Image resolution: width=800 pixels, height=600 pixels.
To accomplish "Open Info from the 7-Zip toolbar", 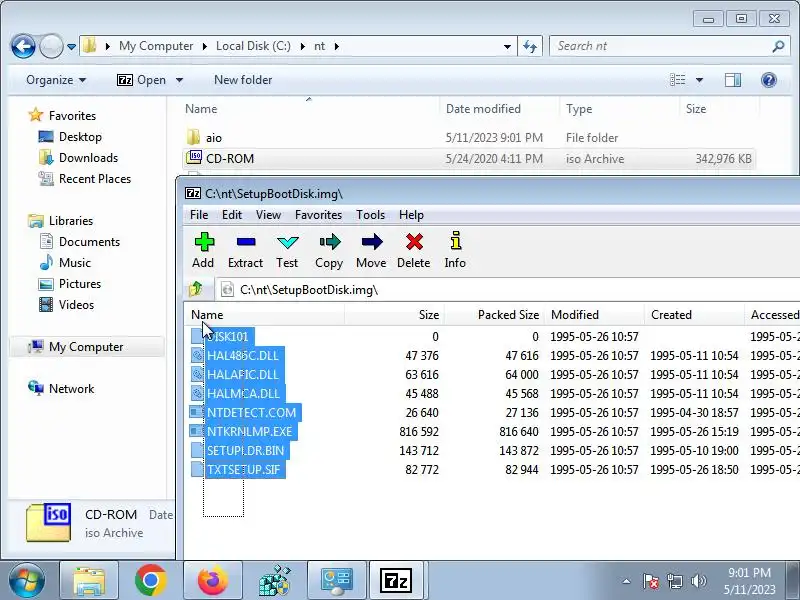I will click(x=455, y=251).
